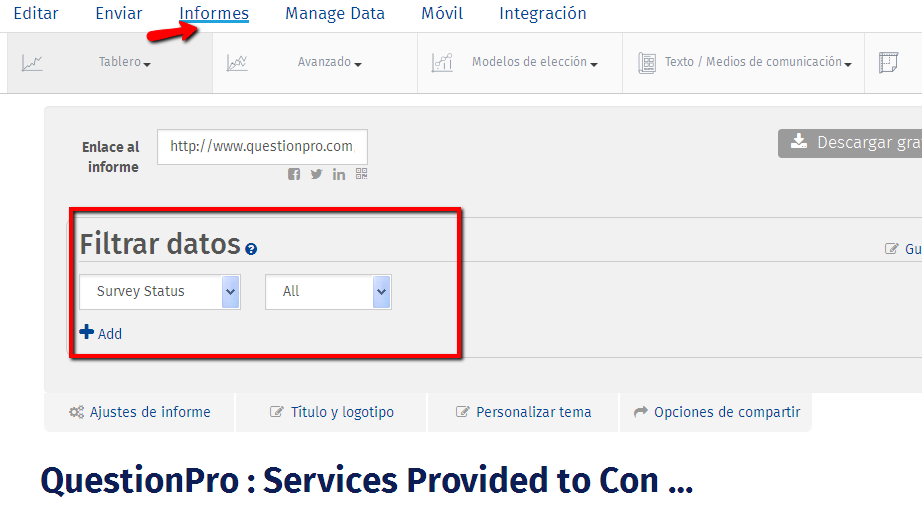922x506 pixels.
Task: Go to the Móvil tab
Action: tap(442, 14)
